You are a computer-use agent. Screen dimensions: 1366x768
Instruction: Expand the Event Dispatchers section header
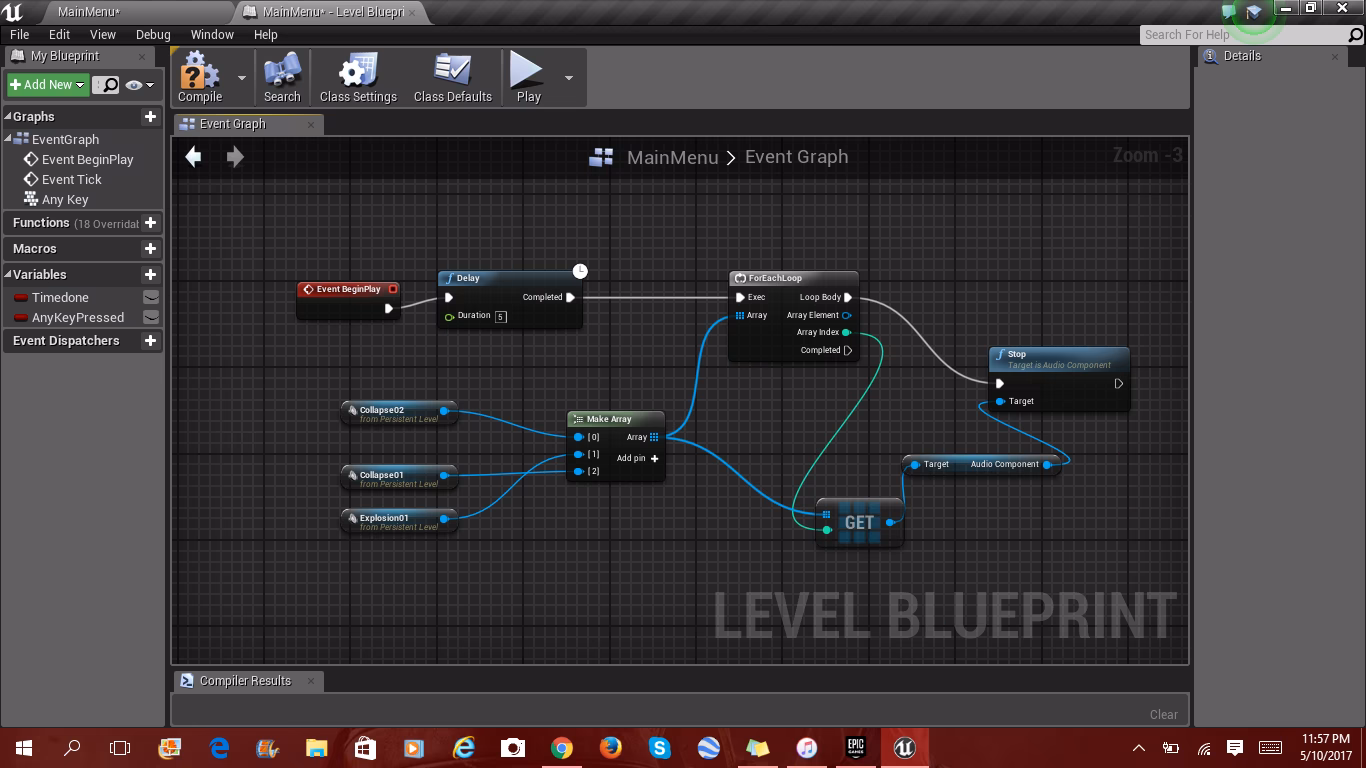pyautogui.click(x=66, y=341)
